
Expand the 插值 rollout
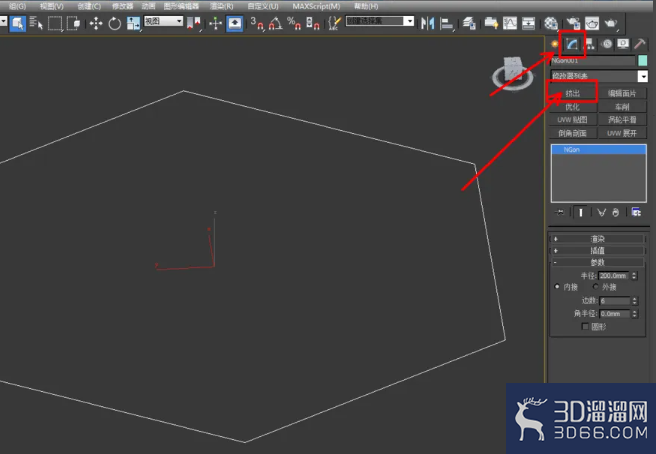[x=597, y=251]
